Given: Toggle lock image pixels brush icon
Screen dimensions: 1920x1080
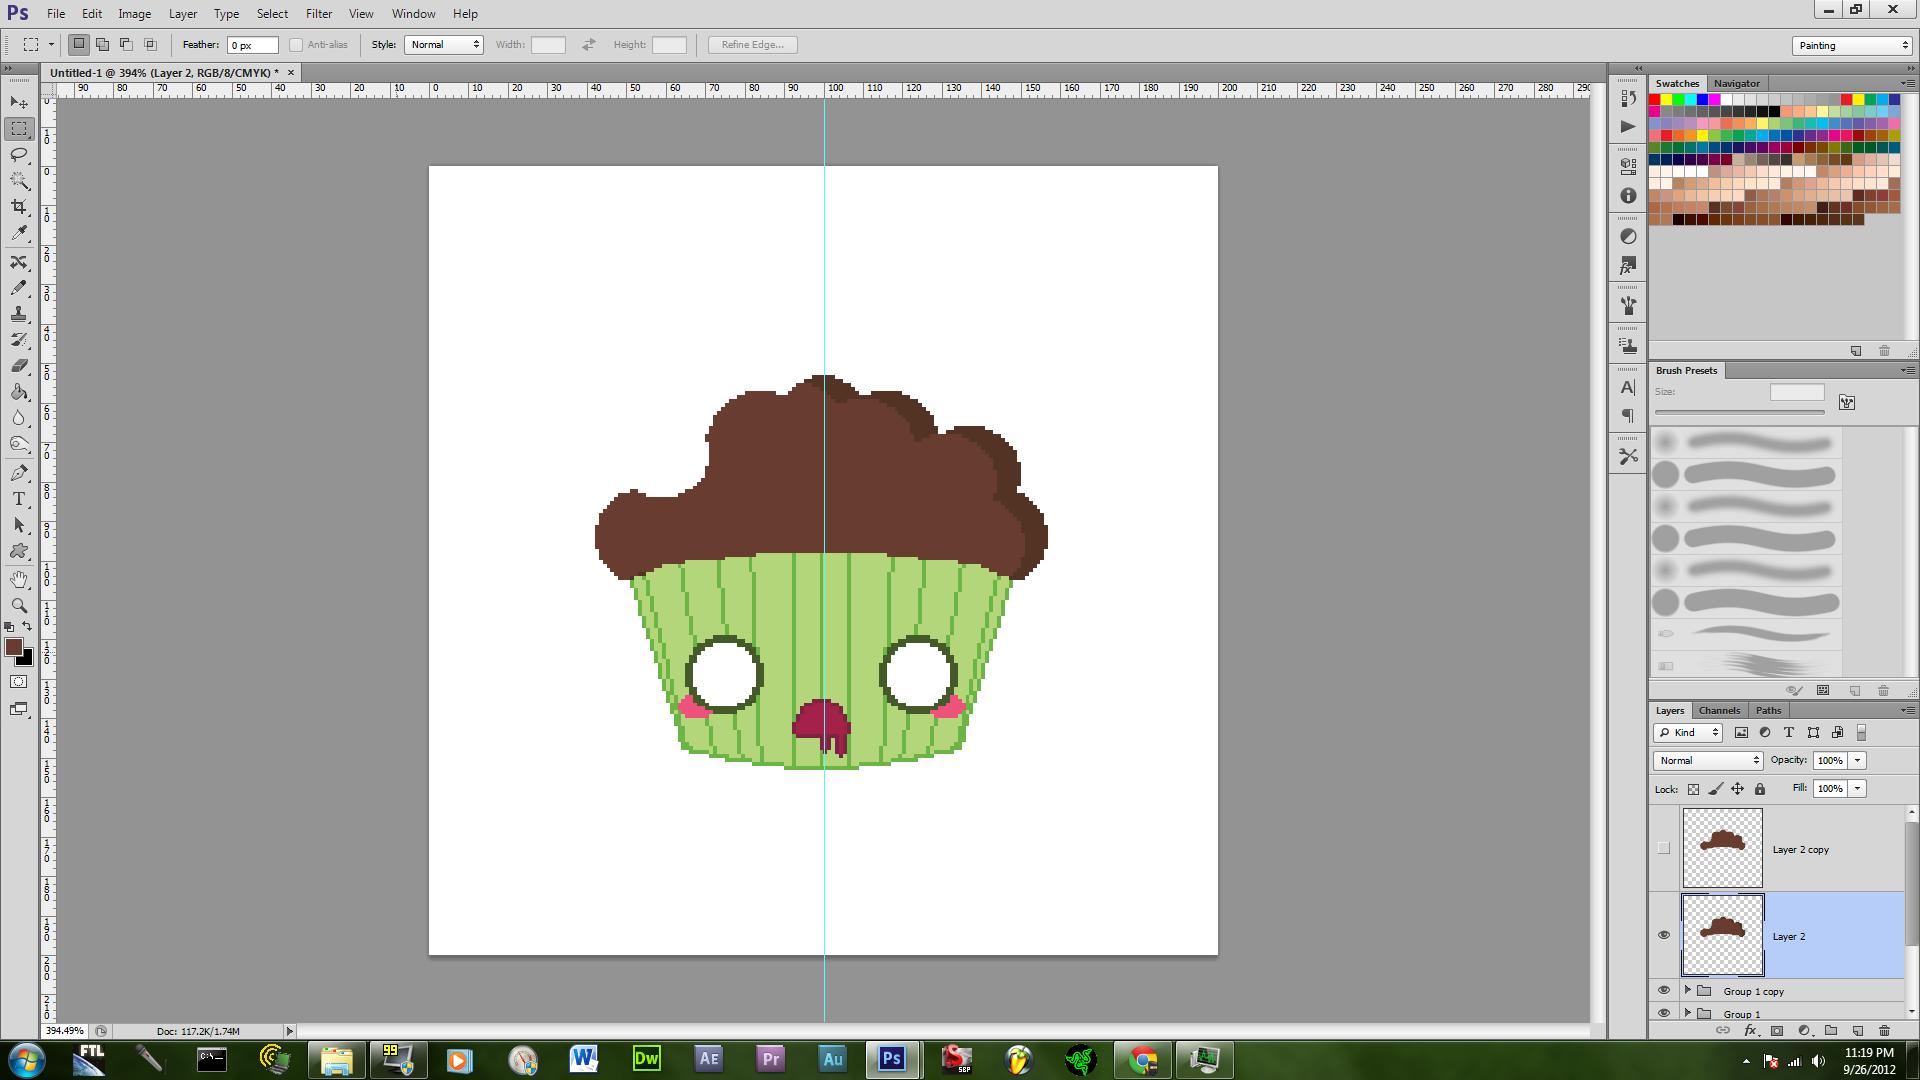Looking at the screenshot, I should [1716, 789].
